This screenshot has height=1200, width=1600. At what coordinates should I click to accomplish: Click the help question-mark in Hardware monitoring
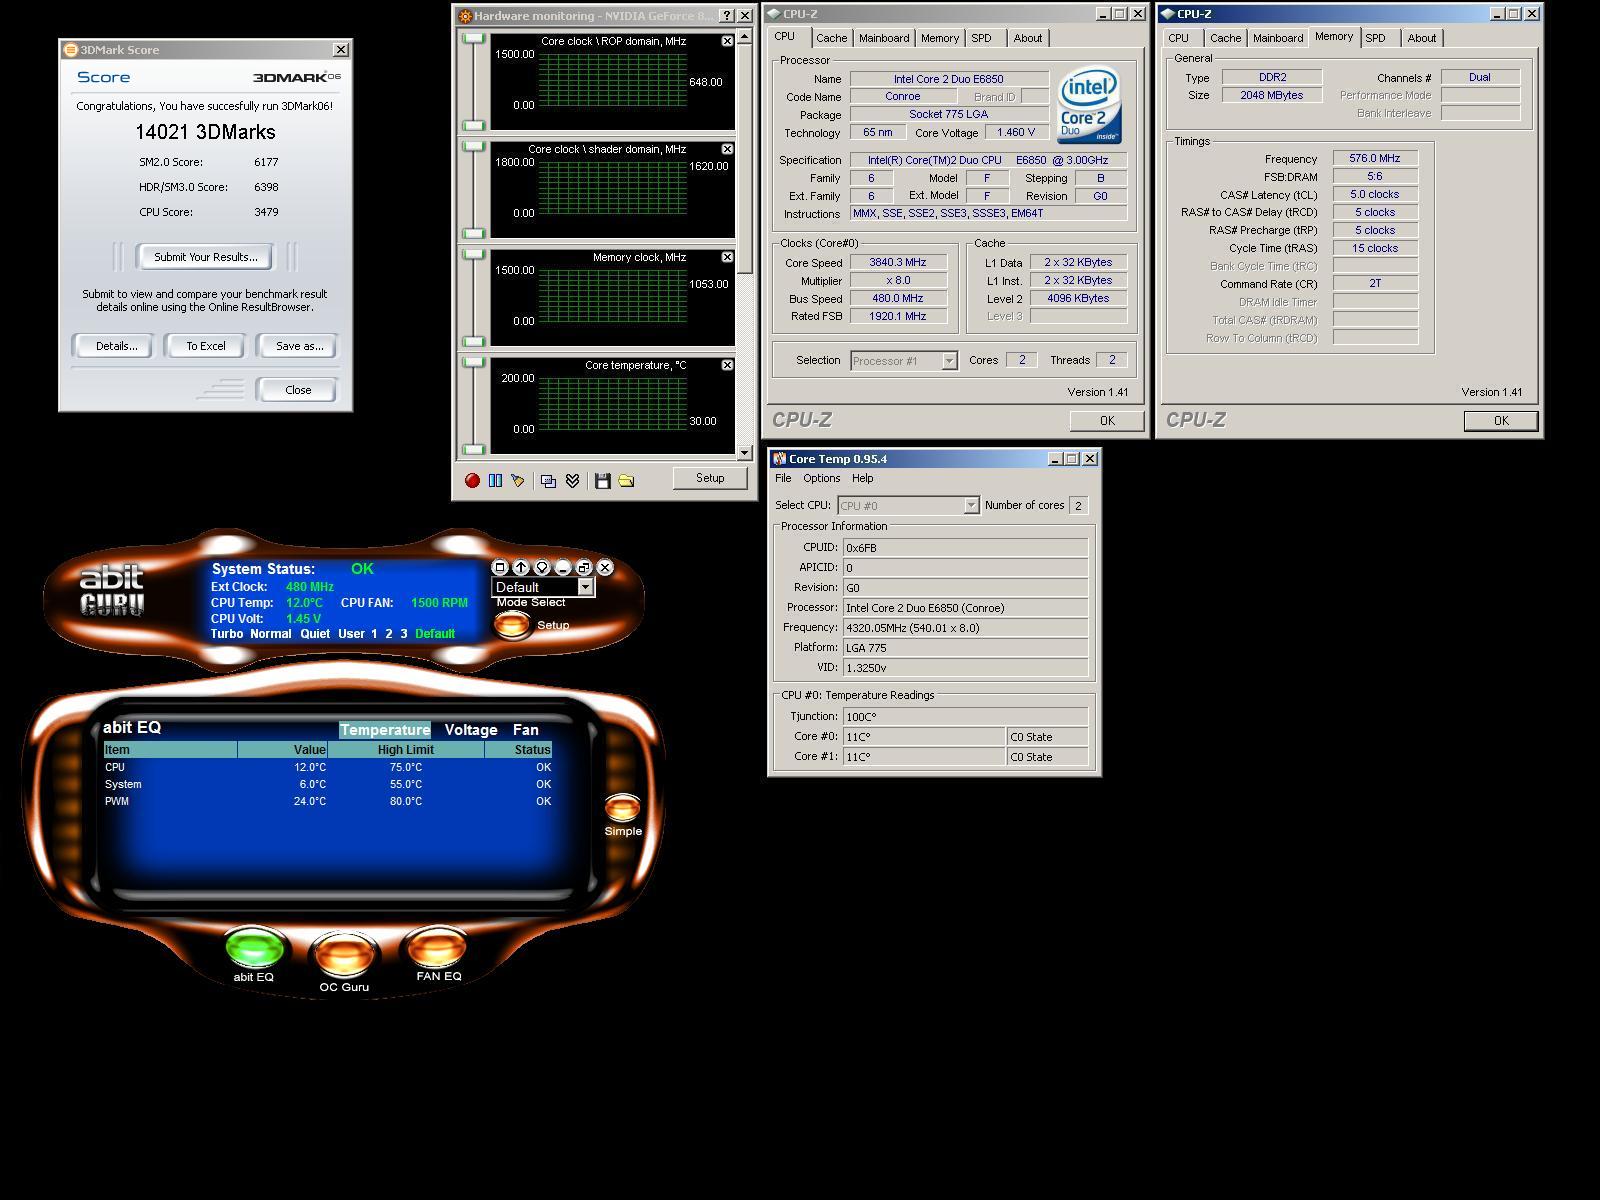coord(727,16)
